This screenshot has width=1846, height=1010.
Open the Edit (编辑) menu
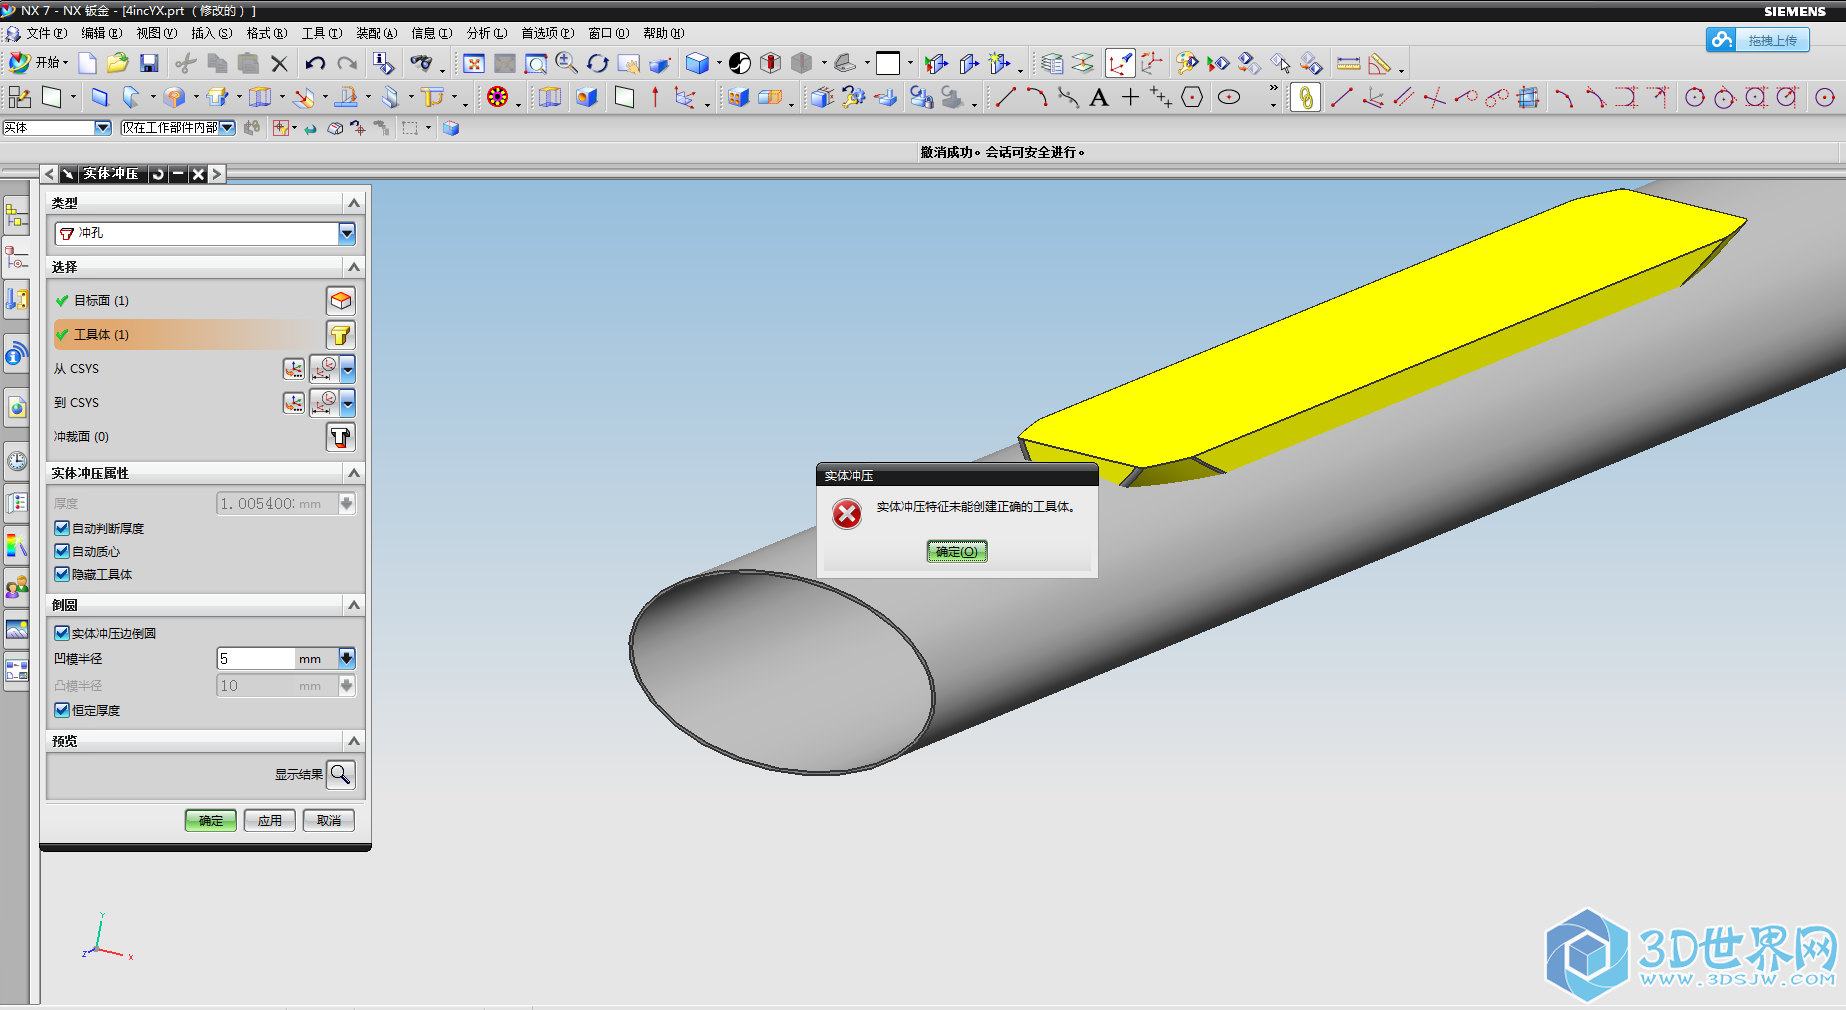pyautogui.click(x=101, y=33)
